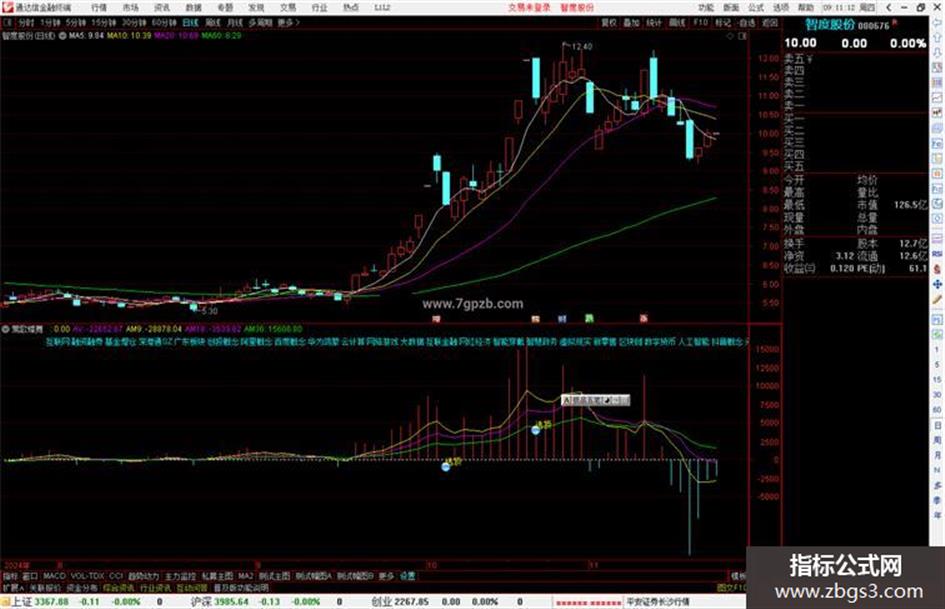The height and width of the screenshot is (609, 945).
Task: Select the CCI indicator tab
Action: click(x=116, y=576)
